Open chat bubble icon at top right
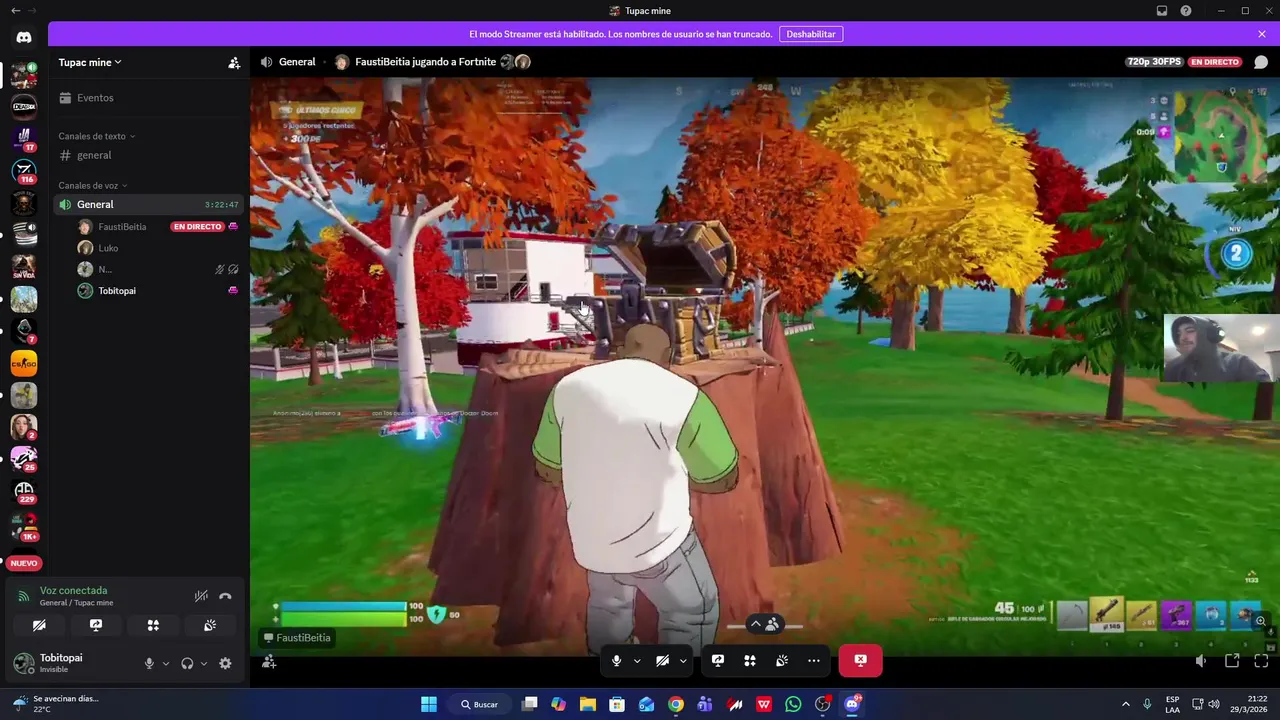Viewport: 1280px width, 720px height. click(x=1261, y=62)
